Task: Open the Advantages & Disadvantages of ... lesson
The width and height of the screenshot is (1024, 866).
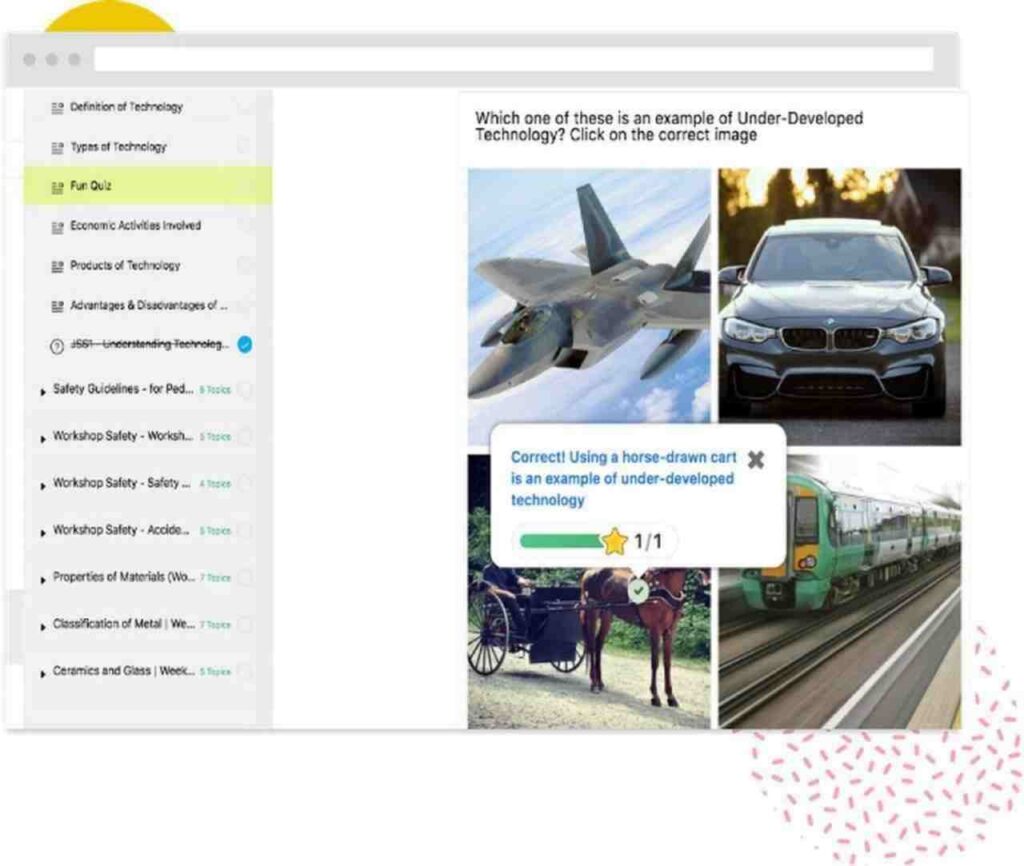Action: (149, 306)
